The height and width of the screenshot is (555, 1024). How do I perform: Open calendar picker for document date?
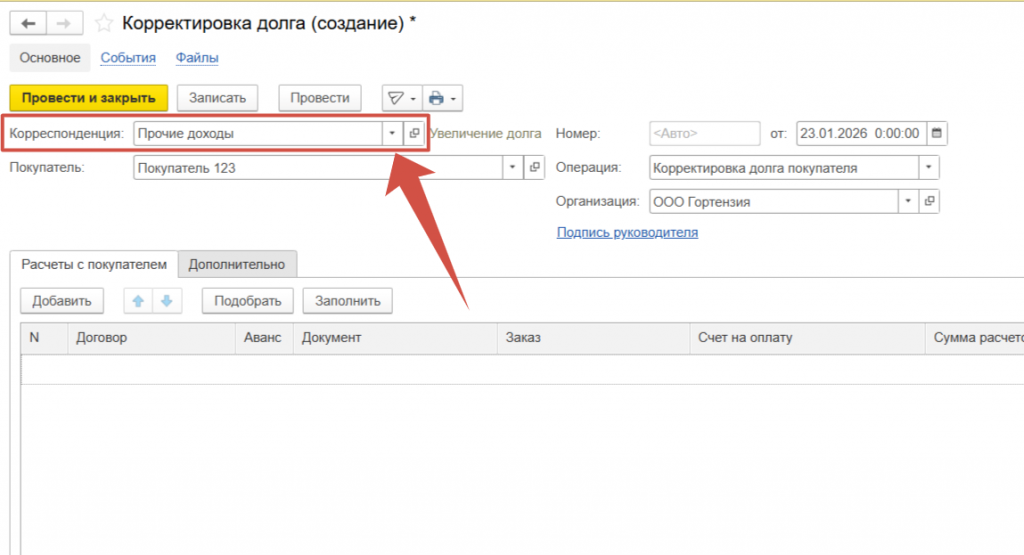[x=936, y=133]
